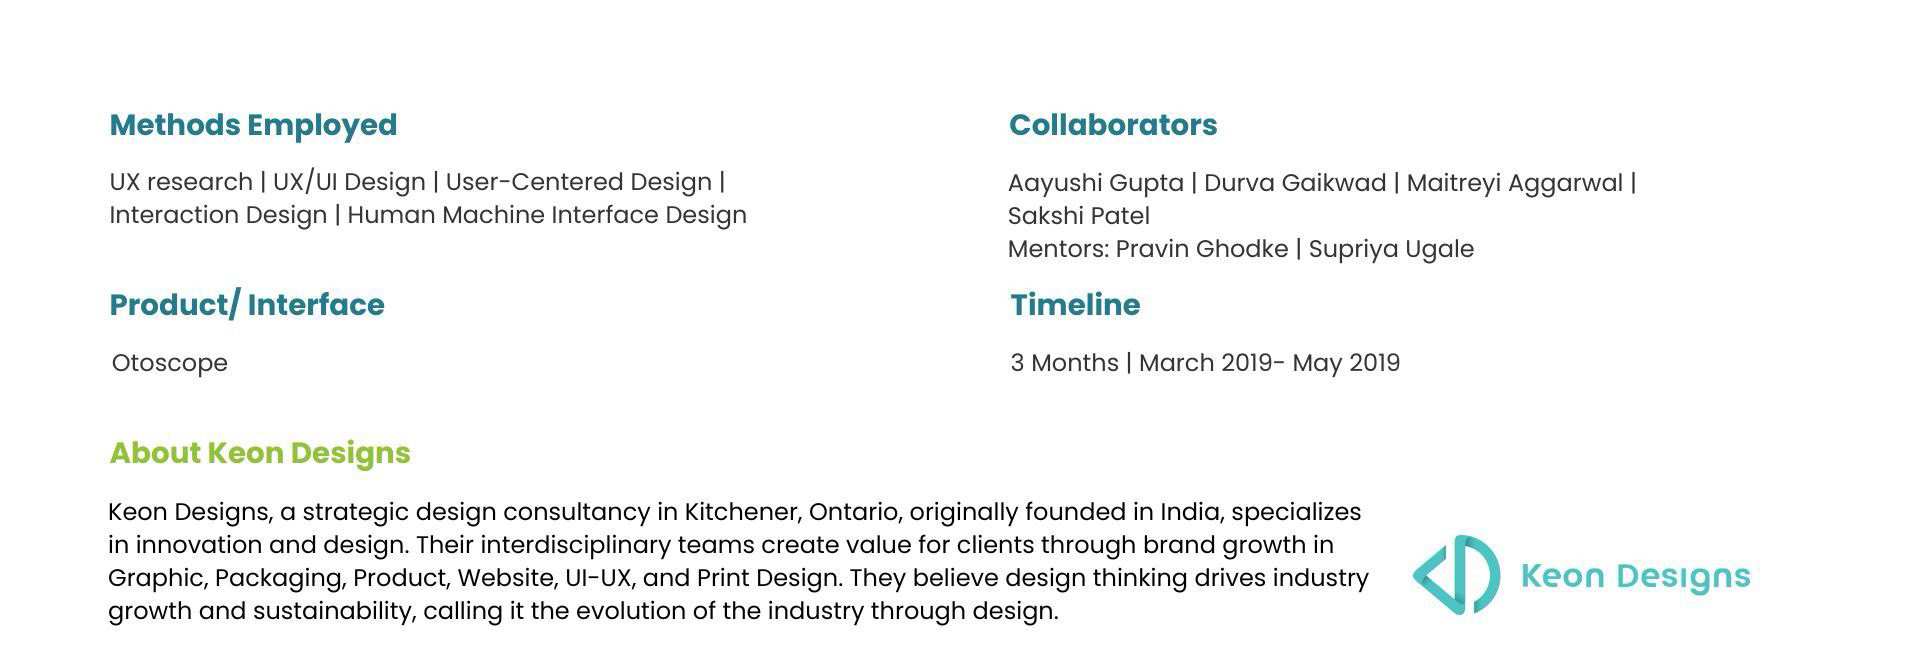Image resolution: width=1920 pixels, height=645 pixels.
Task: Click the Methods Employed heading
Action: pos(253,125)
